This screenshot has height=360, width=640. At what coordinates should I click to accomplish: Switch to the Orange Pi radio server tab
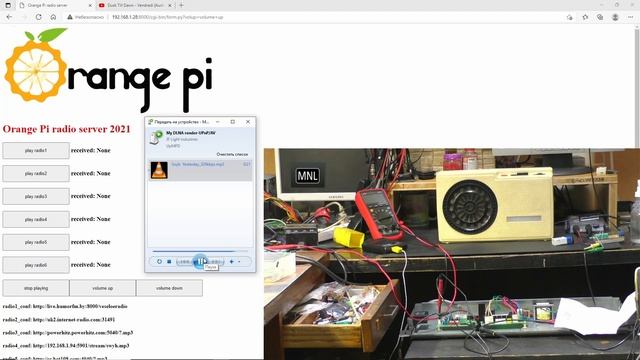(55, 5)
